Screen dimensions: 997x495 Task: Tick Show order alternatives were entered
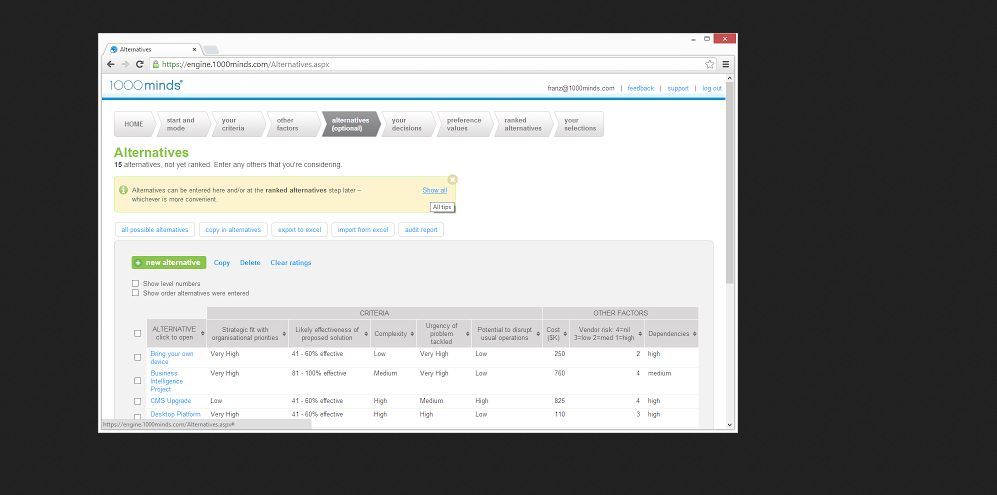(x=136, y=293)
